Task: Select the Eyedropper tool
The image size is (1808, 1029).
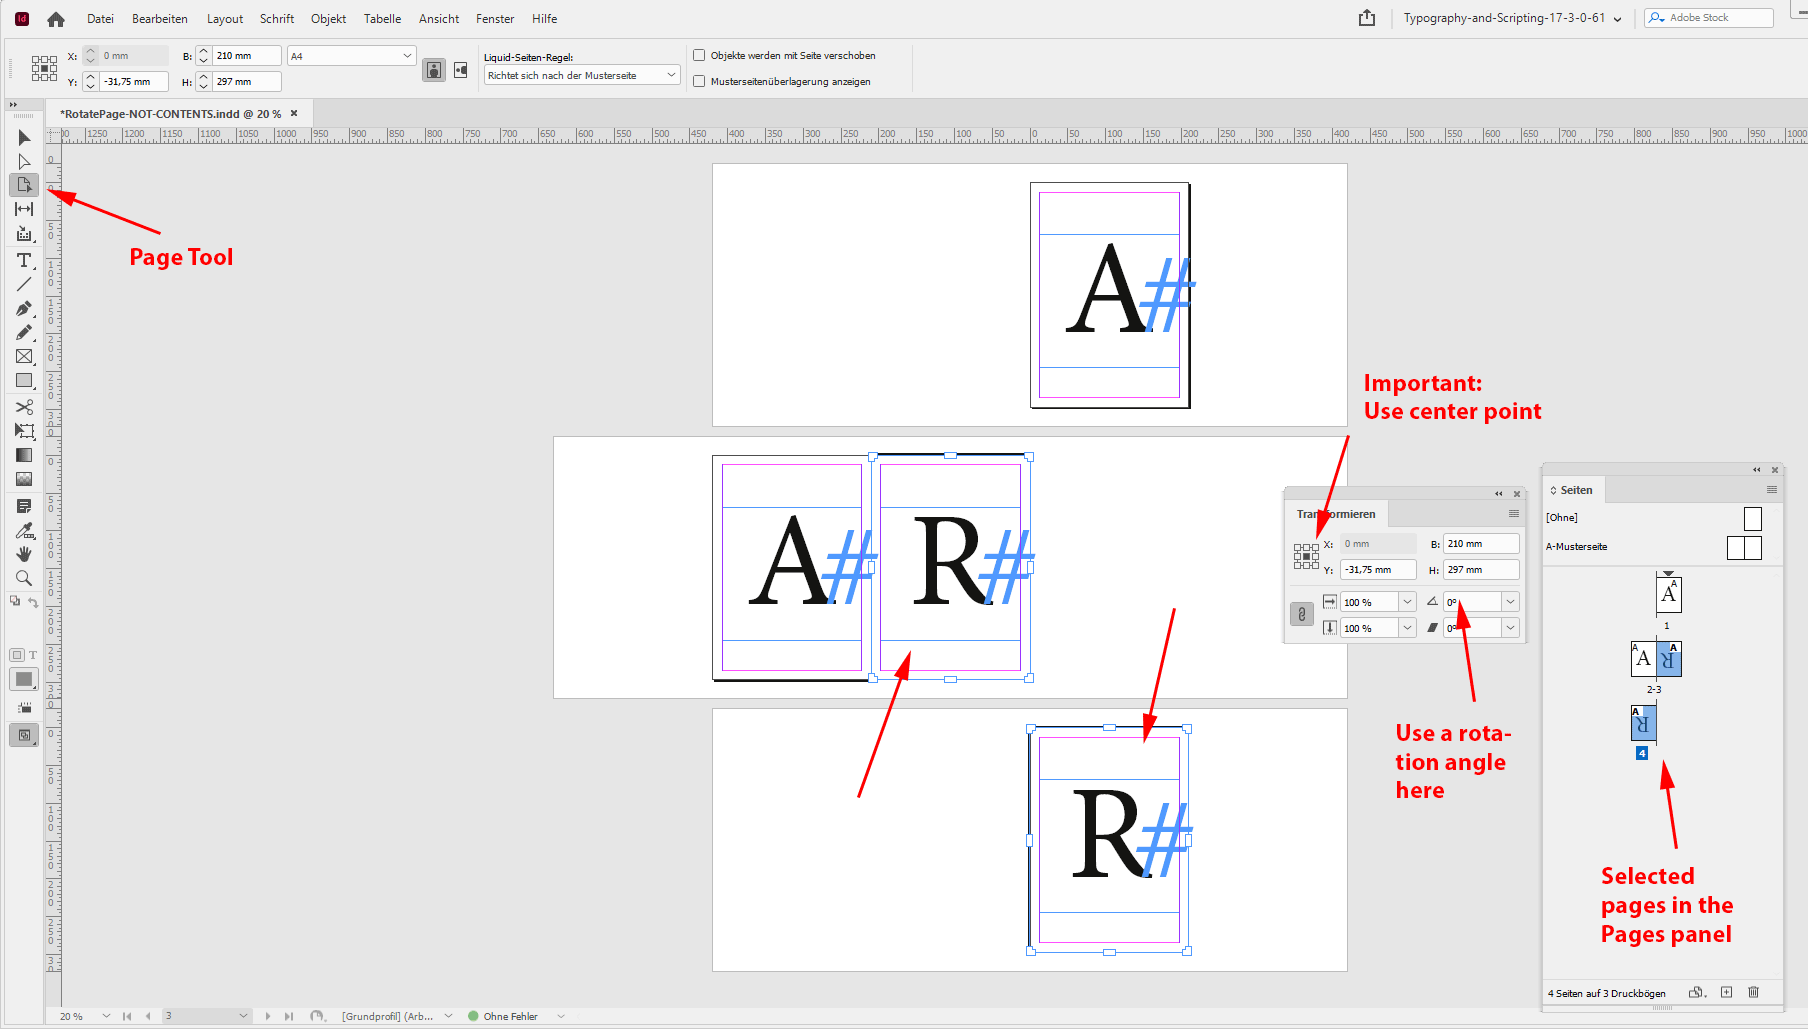Action: coord(23,530)
